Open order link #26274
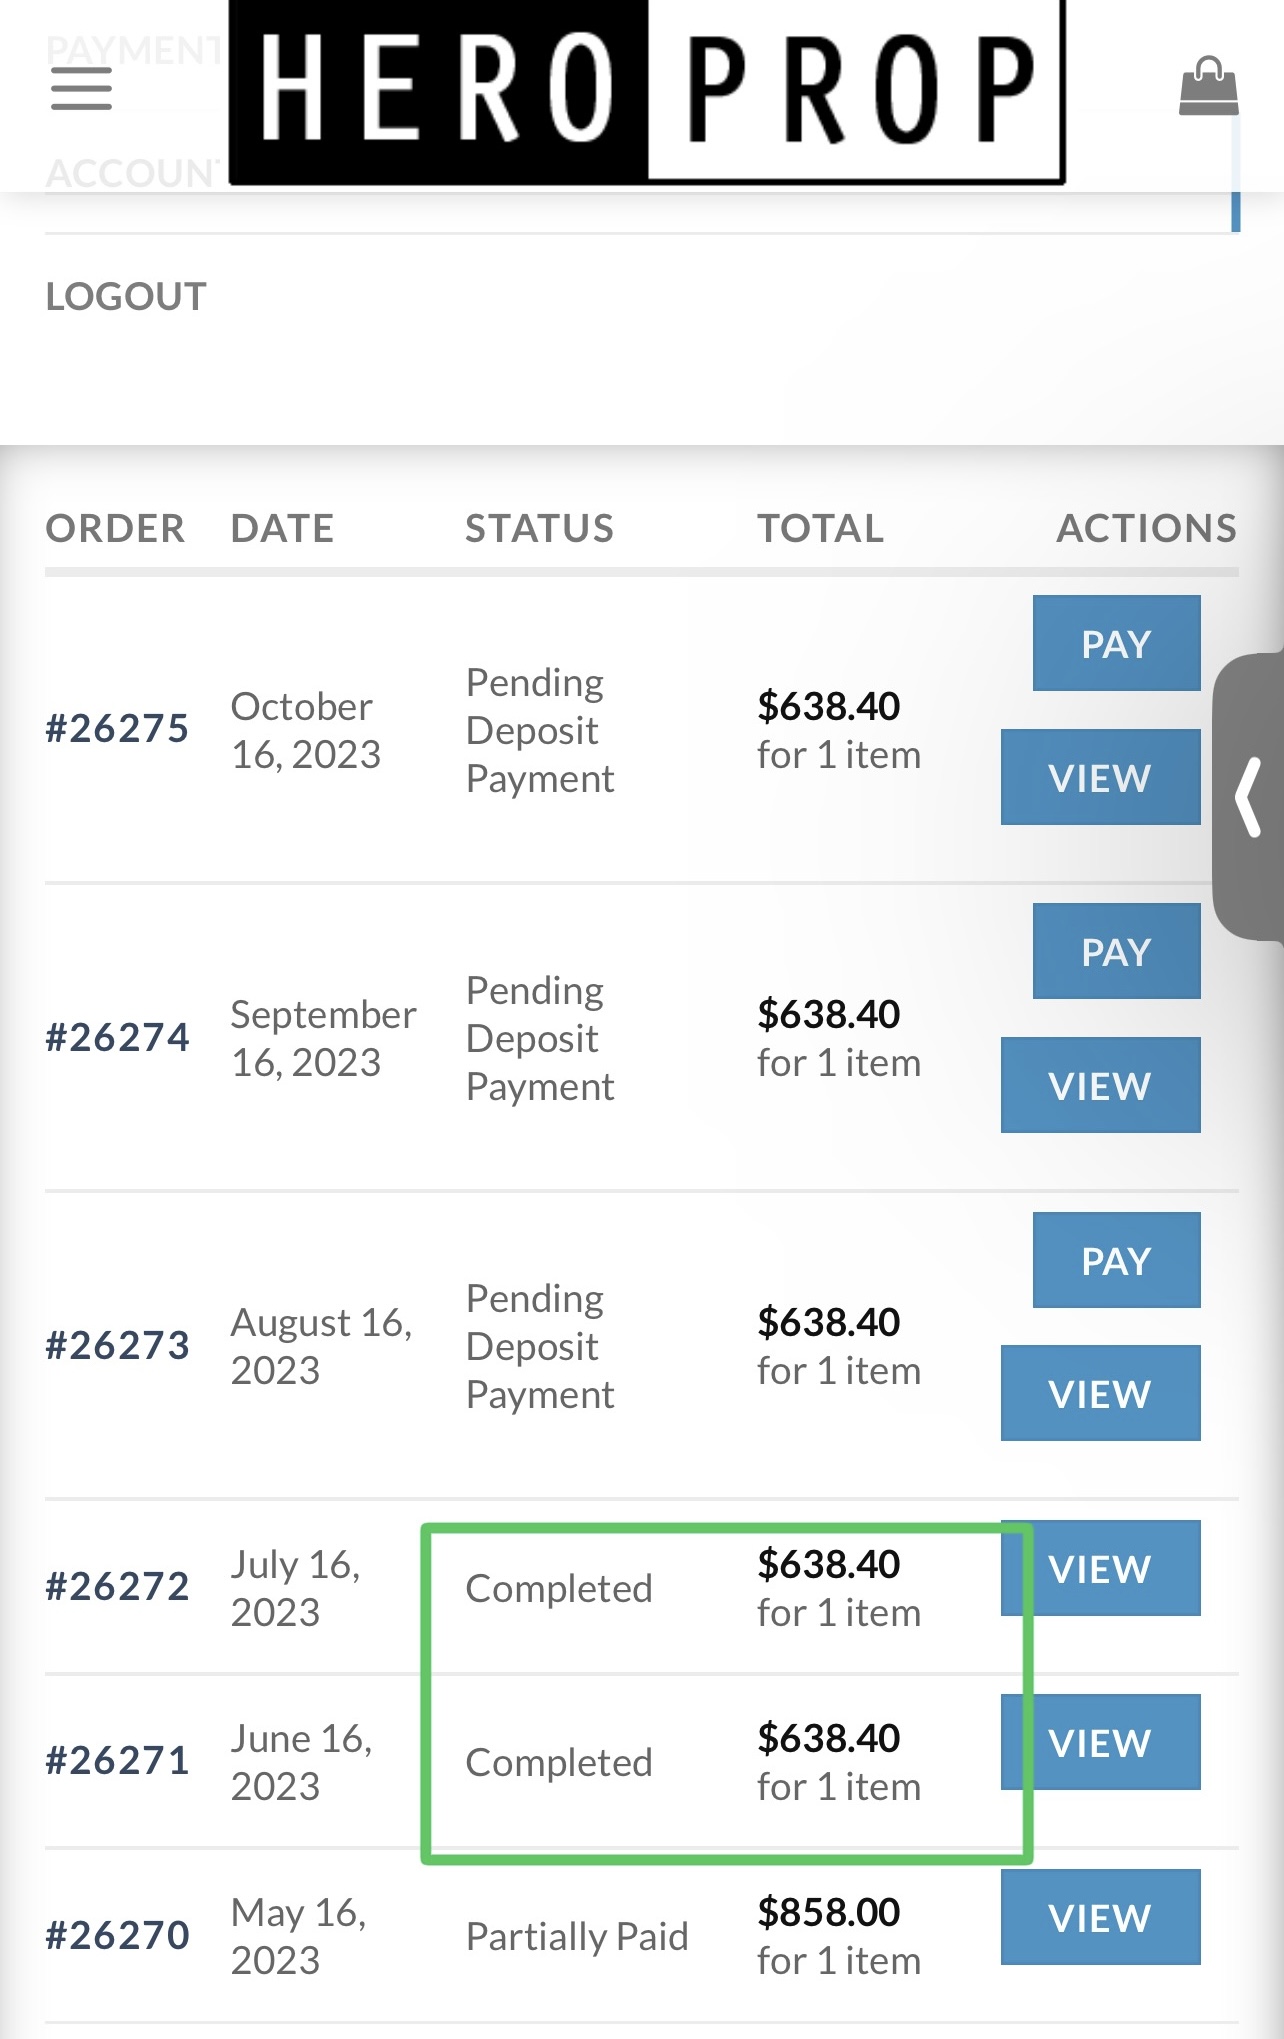The image size is (1284, 2039). coord(117,1037)
